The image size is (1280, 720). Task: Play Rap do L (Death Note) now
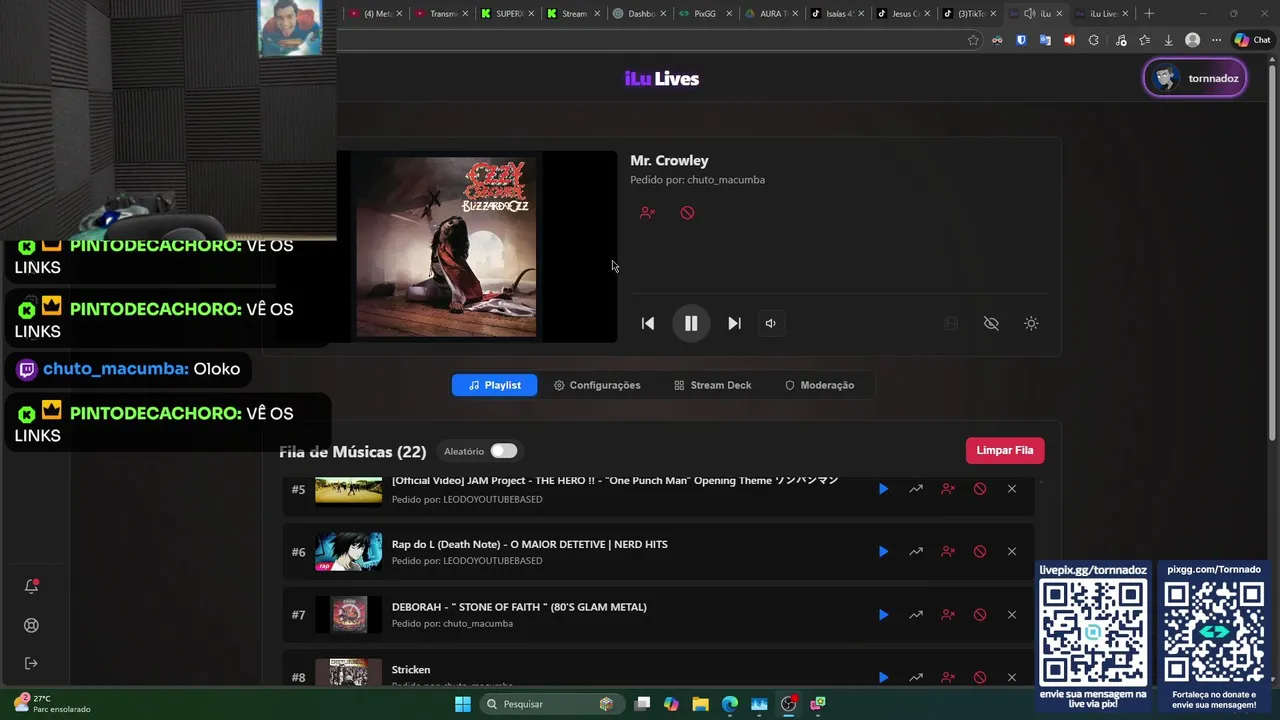click(883, 551)
